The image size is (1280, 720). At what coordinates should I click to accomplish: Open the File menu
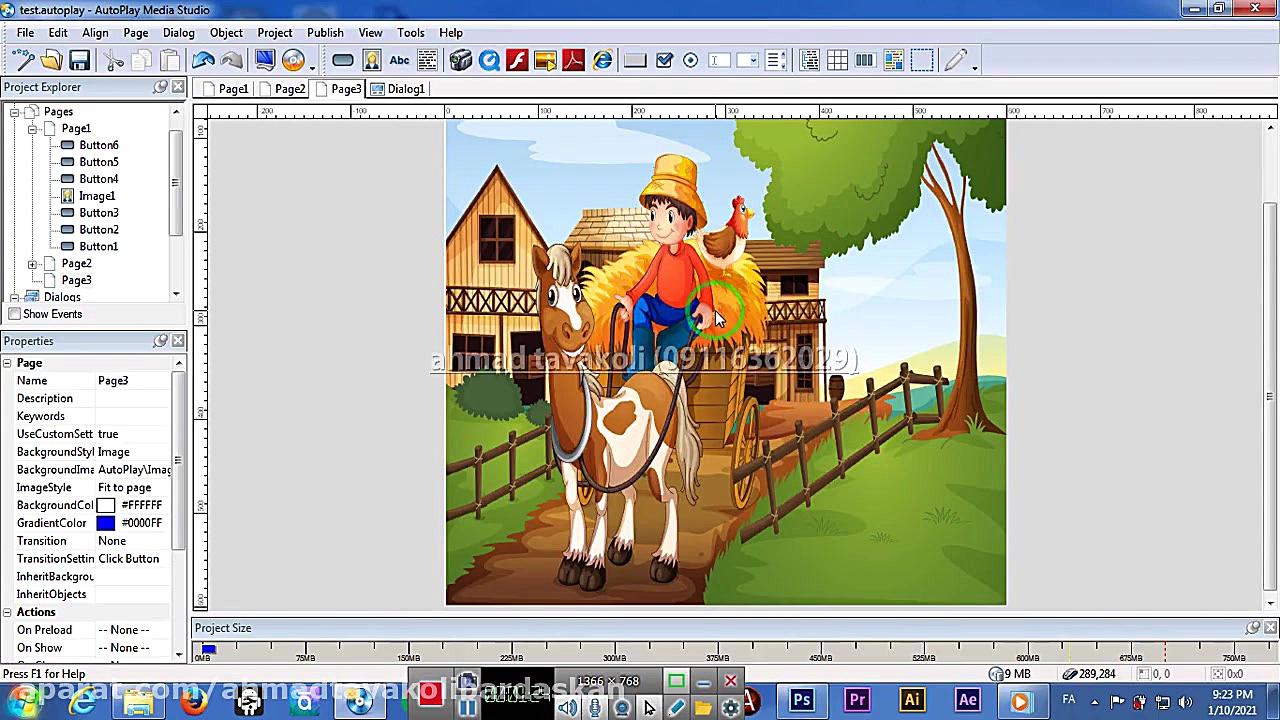tap(25, 33)
